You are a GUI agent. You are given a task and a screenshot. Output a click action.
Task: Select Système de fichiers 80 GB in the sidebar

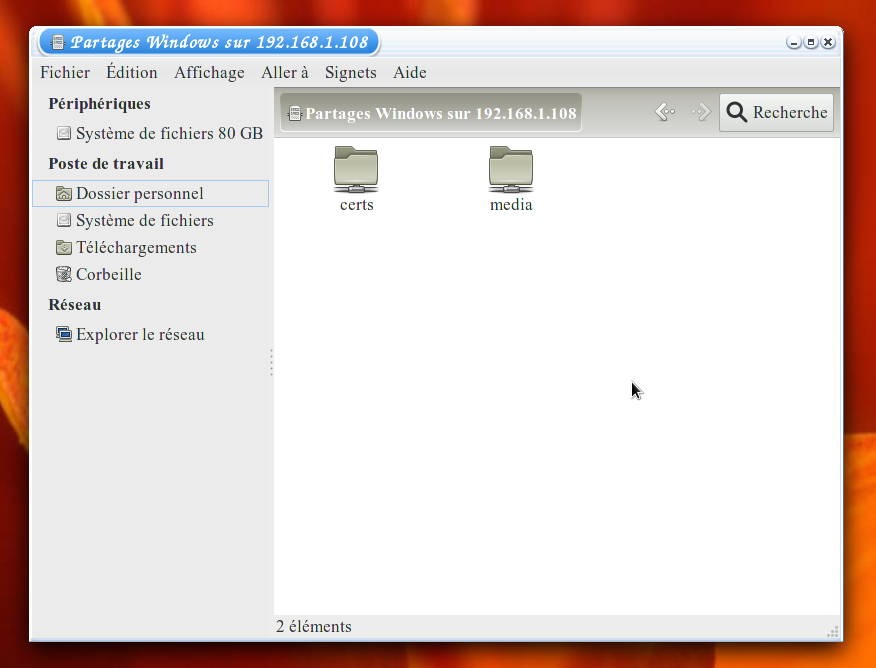pos(151,133)
